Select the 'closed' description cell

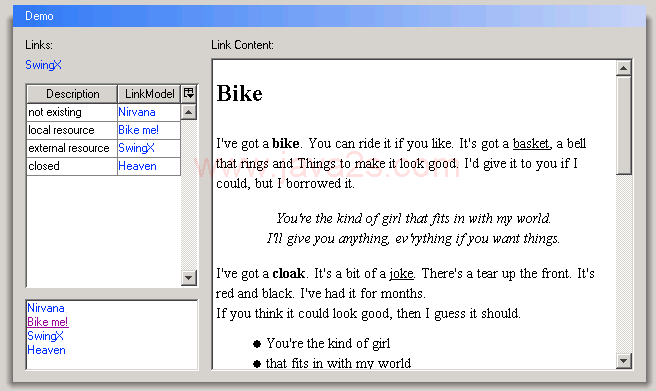tap(72, 166)
